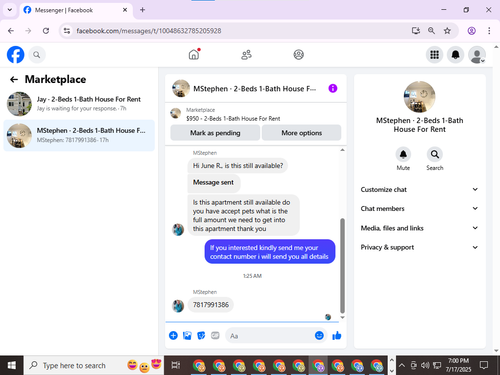Click the 'Hi June R., is this still available?' message
Viewport: 500px width, 375px height.
(238, 166)
